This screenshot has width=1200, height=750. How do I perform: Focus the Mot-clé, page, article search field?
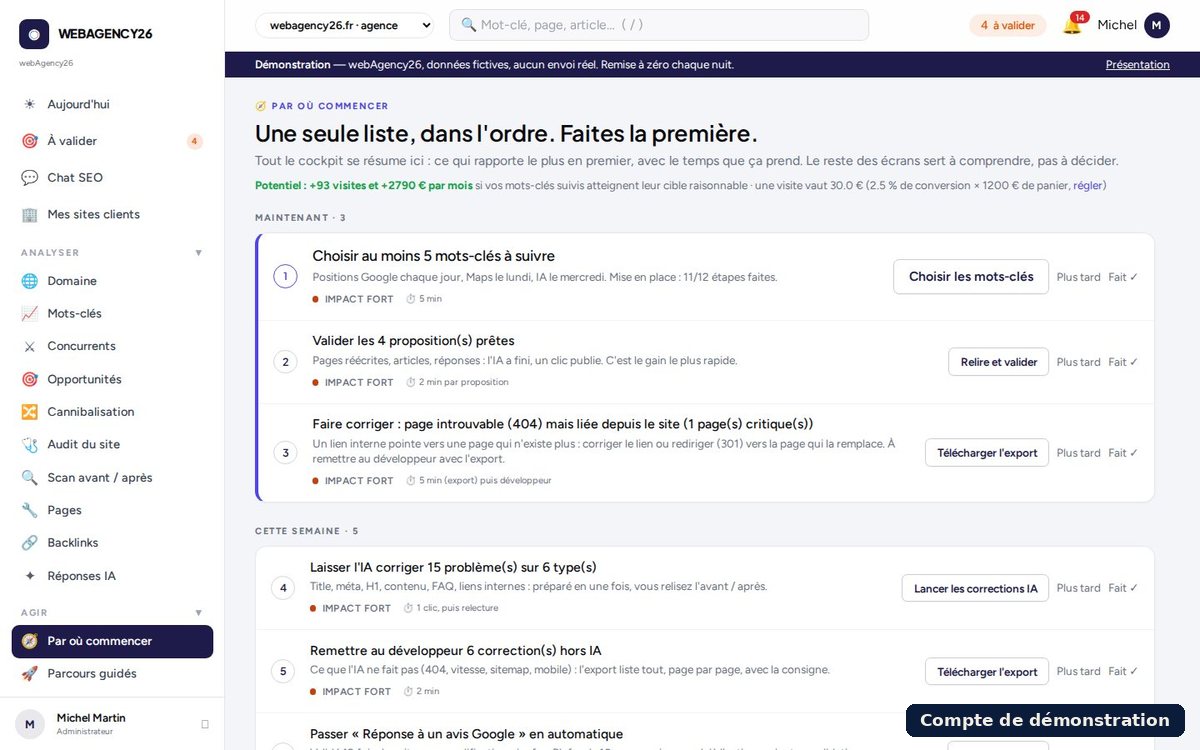click(x=659, y=25)
